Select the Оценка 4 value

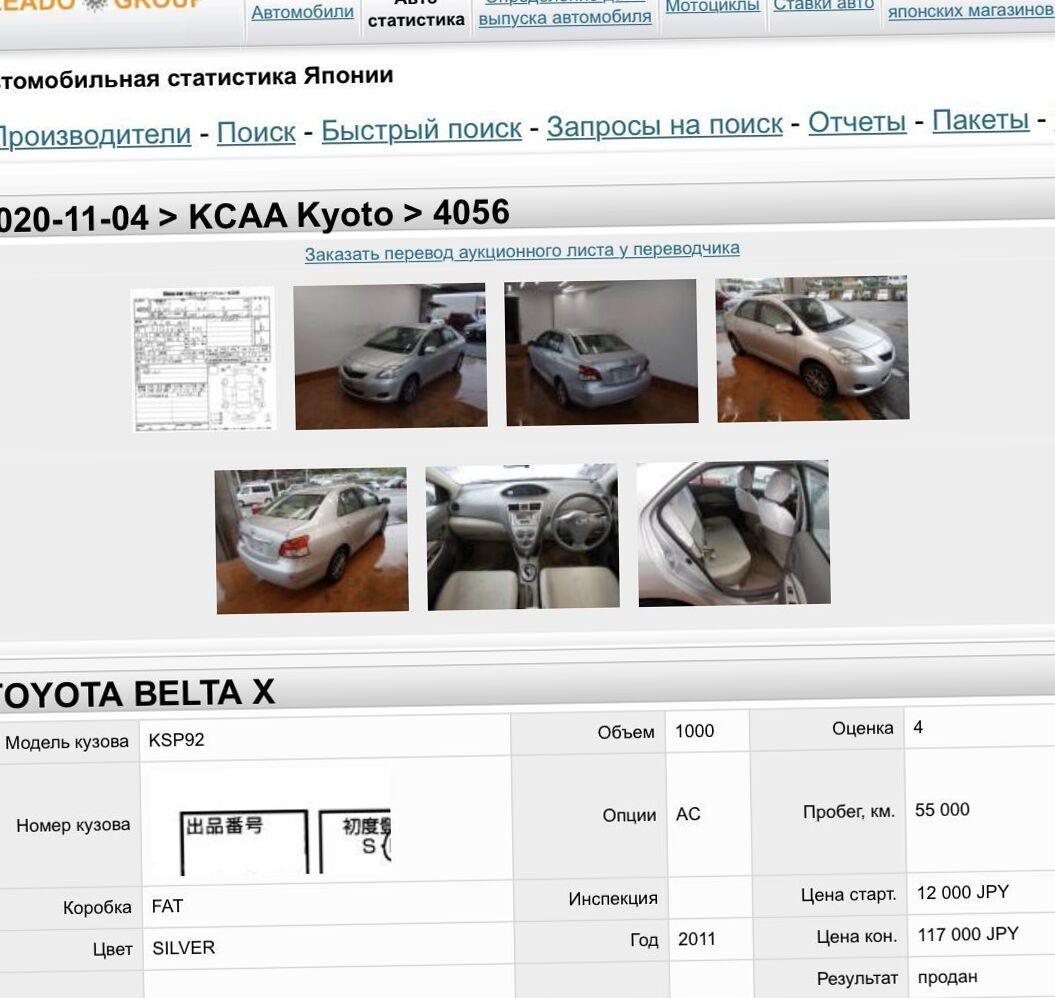pos(918,727)
